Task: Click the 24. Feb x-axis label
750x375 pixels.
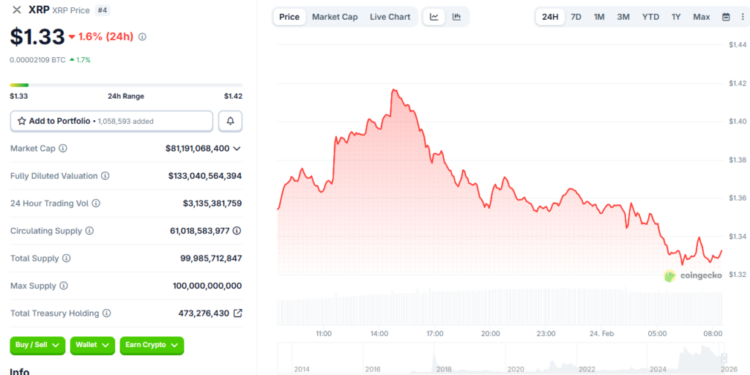Action: point(602,333)
